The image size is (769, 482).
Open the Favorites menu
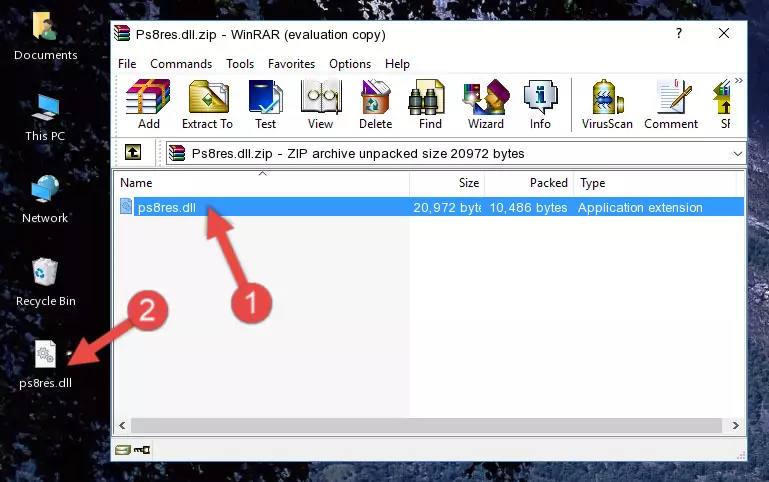click(291, 64)
